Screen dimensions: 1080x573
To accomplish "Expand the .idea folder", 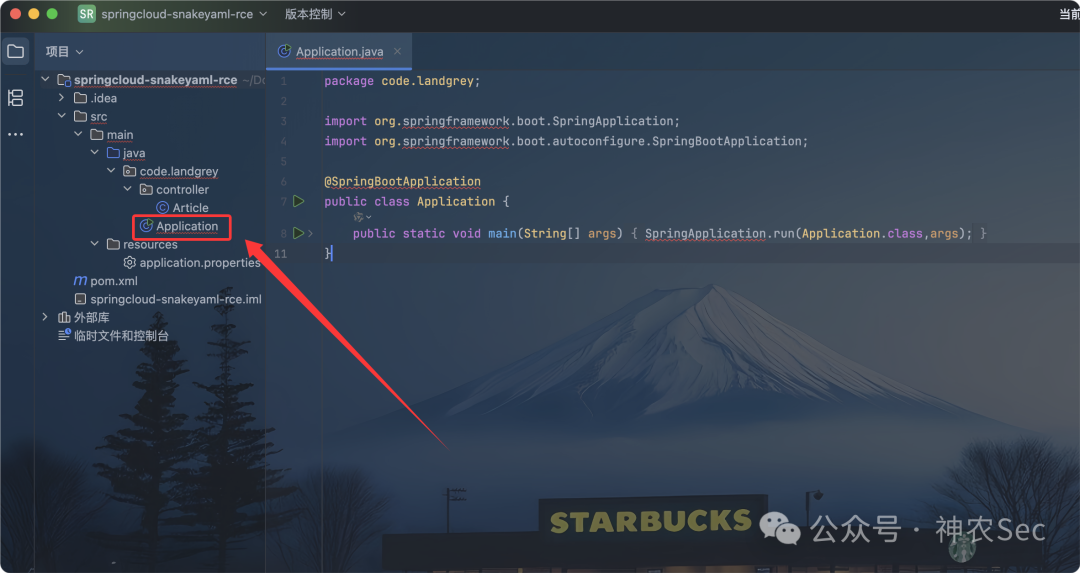I will pyautogui.click(x=62, y=98).
